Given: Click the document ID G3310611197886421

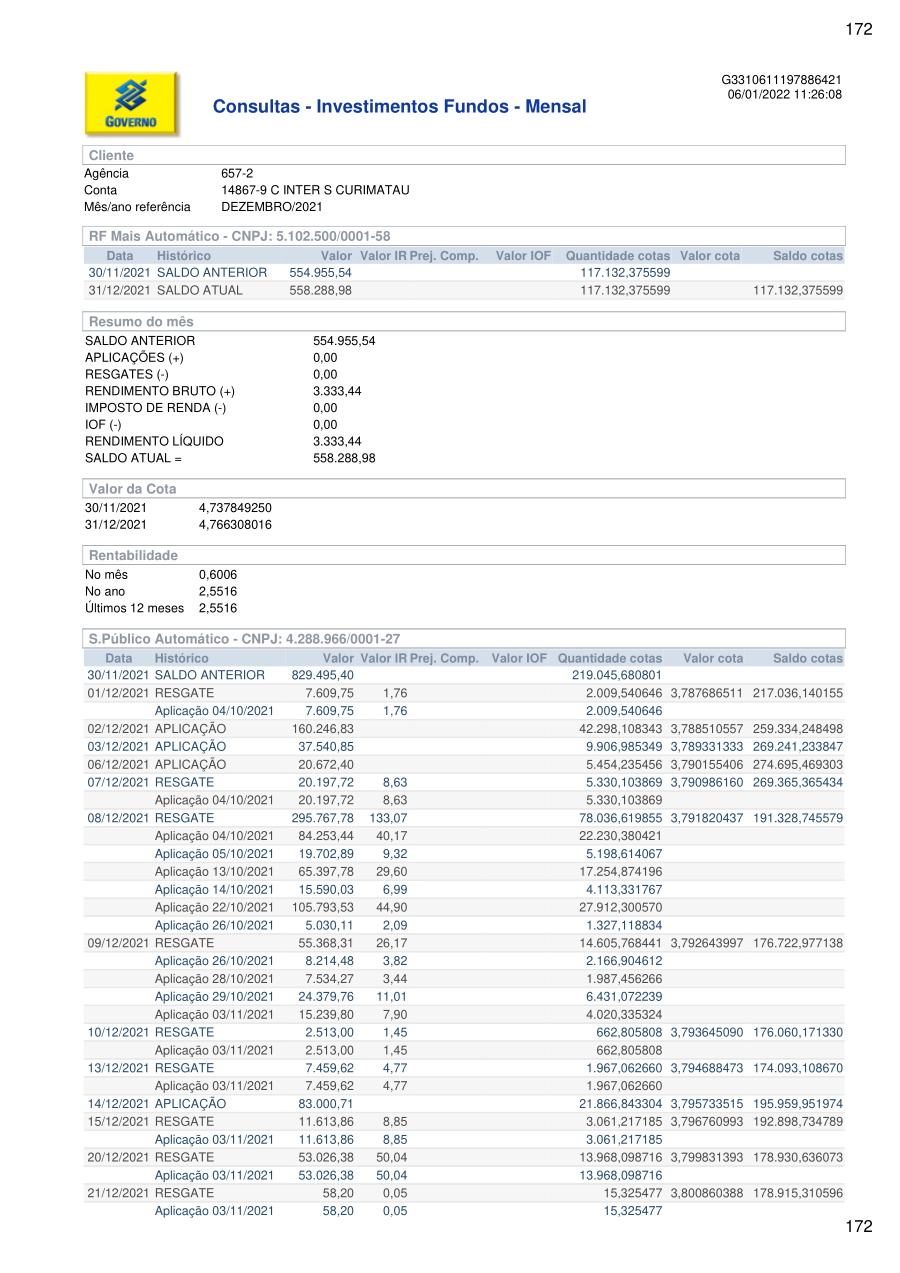Looking at the screenshot, I should [x=781, y=80].
